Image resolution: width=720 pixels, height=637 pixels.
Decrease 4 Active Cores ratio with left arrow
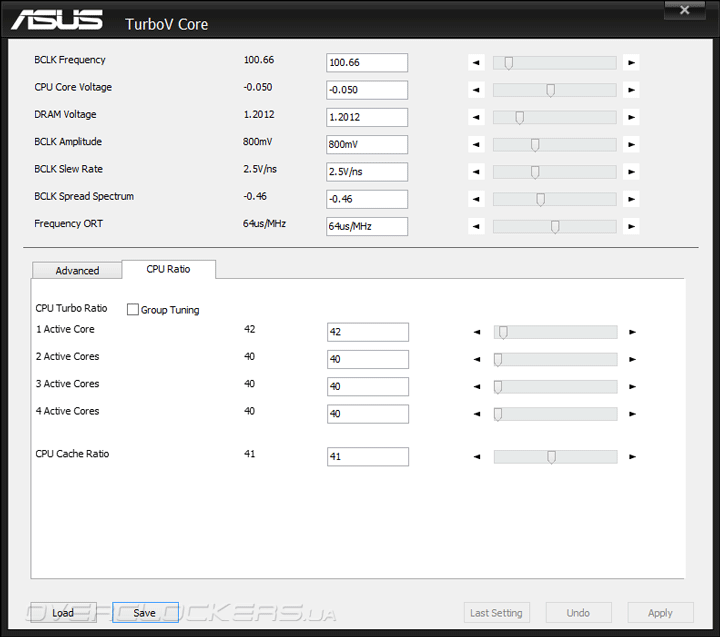coord(477,414)
